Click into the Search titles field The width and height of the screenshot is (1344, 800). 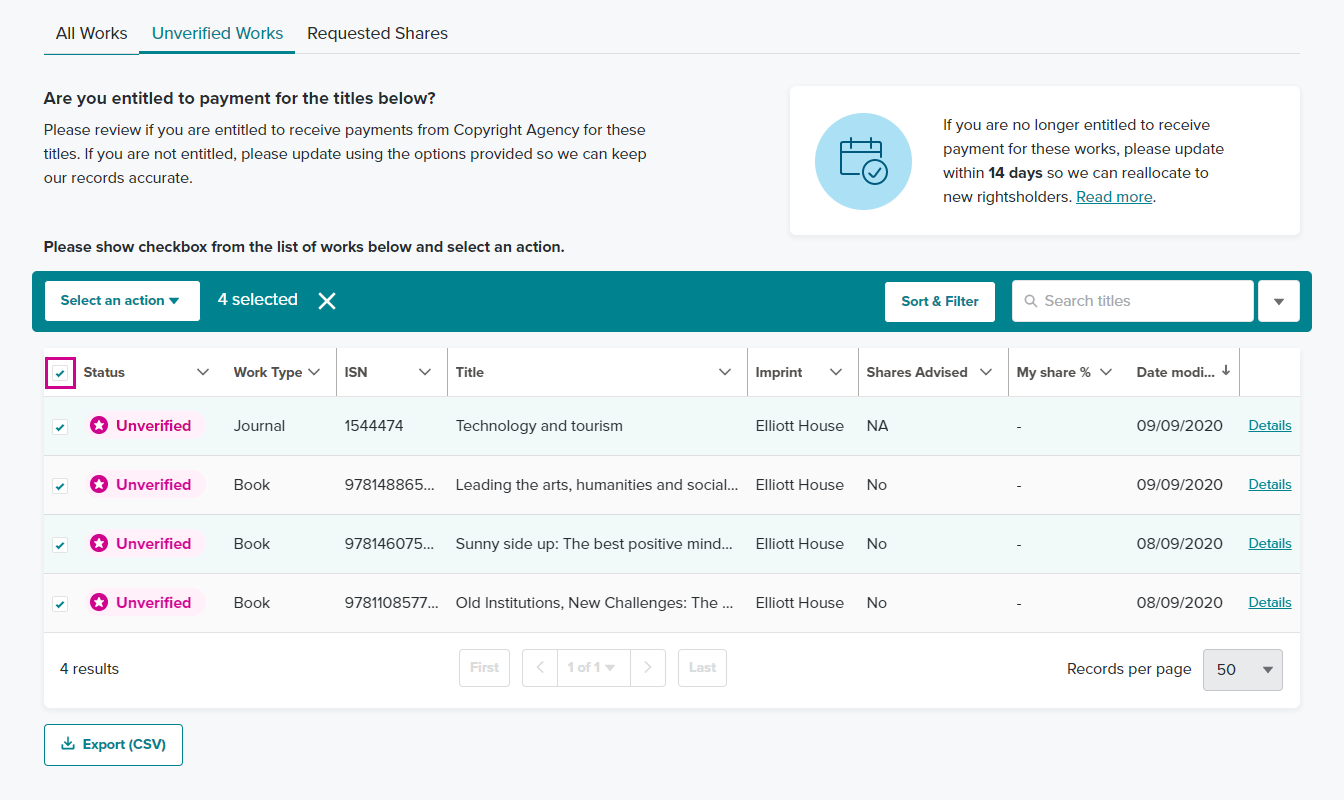pyautogui.click(x=1133, y=301)
